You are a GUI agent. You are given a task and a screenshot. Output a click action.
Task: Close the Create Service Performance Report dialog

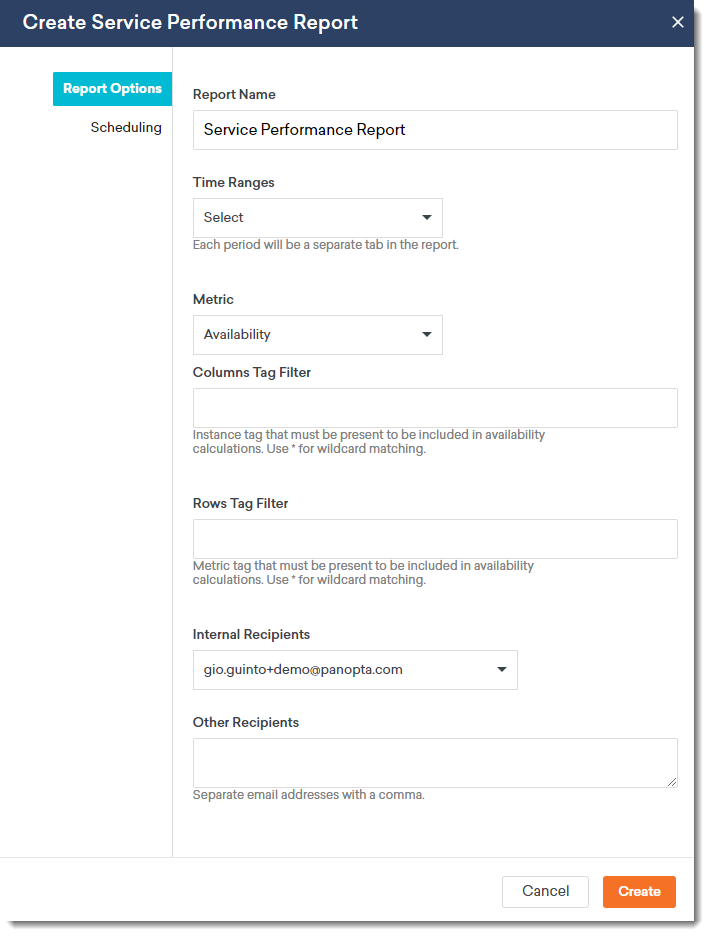tap(678, 22)
